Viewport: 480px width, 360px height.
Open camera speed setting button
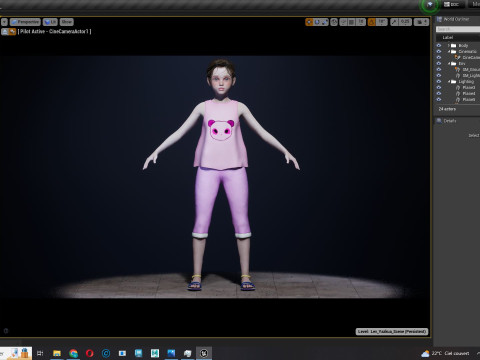pos(421,22)
